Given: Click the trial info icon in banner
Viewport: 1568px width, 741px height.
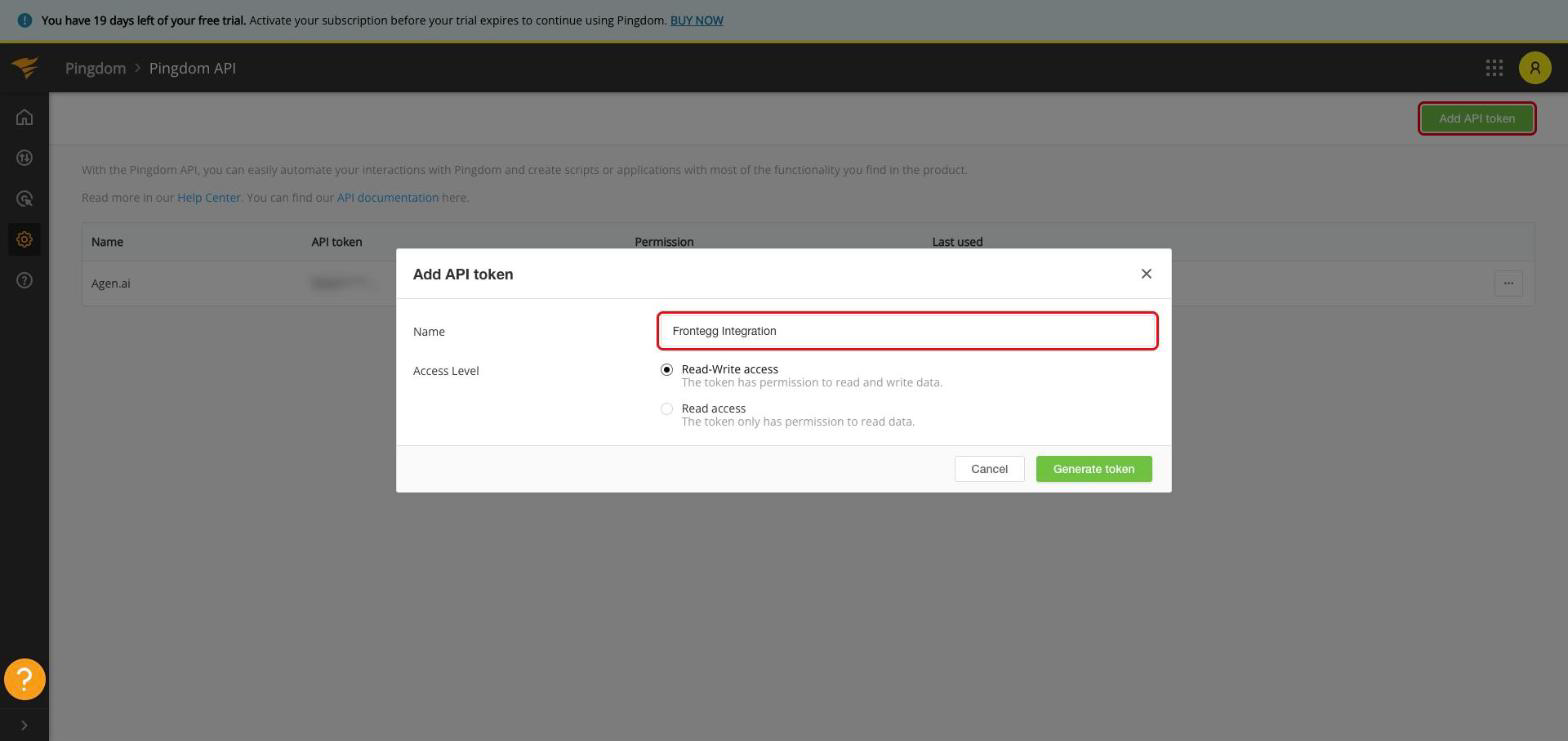Looking at the screenshot, I should pos(24,20).
